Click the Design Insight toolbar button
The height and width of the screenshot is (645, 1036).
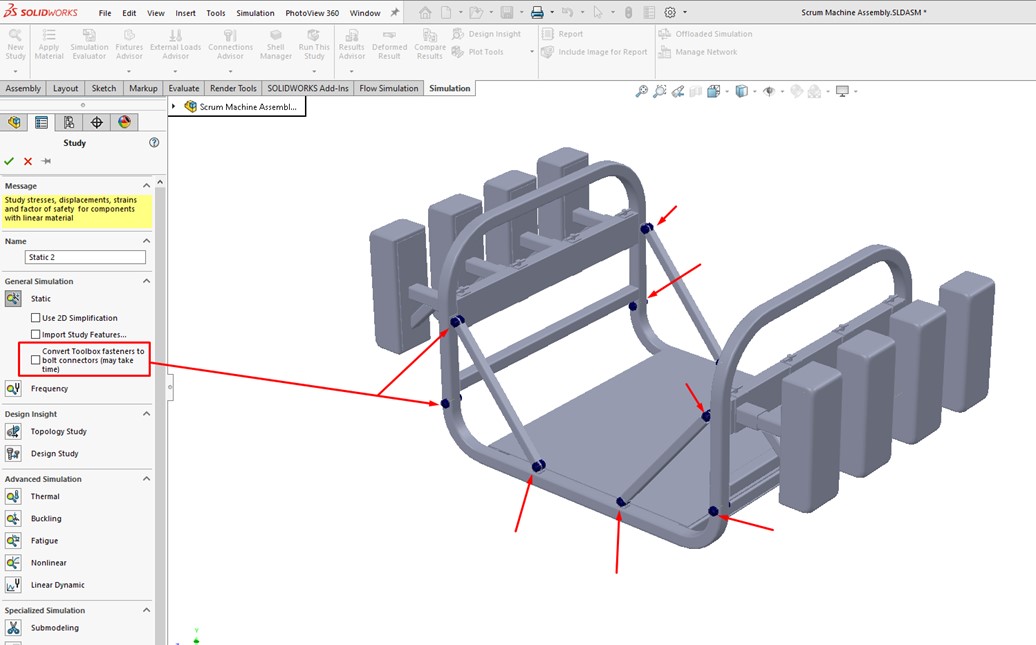tap(487, 34)
